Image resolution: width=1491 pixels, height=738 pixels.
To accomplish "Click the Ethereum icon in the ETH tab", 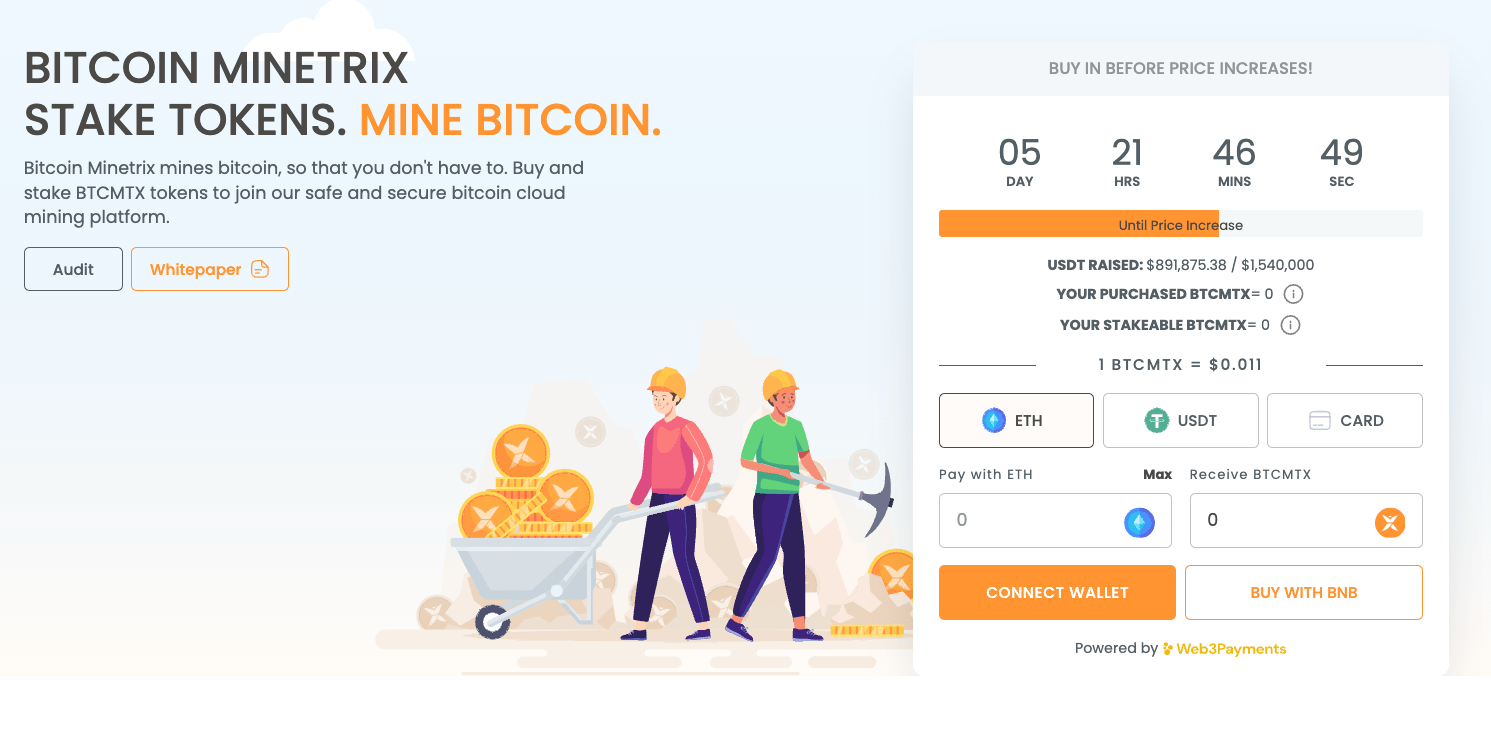I will 993,420.
